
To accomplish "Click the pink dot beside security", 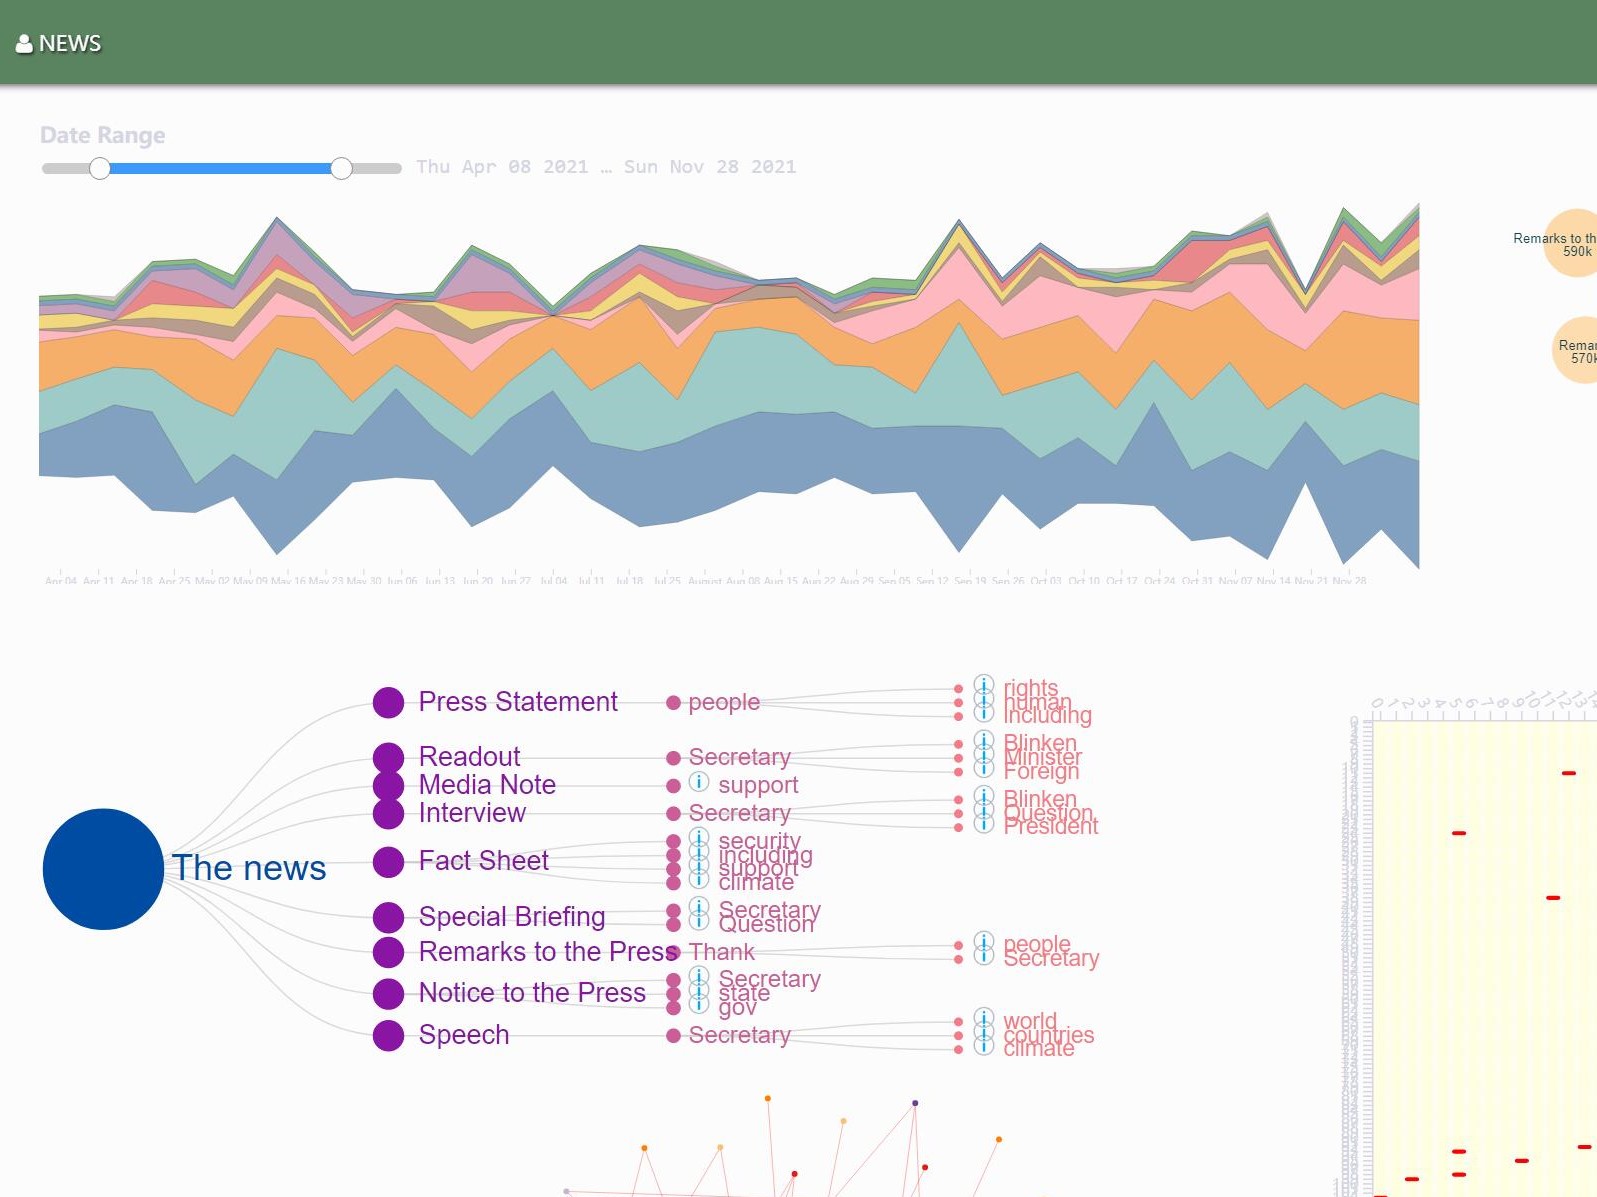I will (x=674, y=842).
